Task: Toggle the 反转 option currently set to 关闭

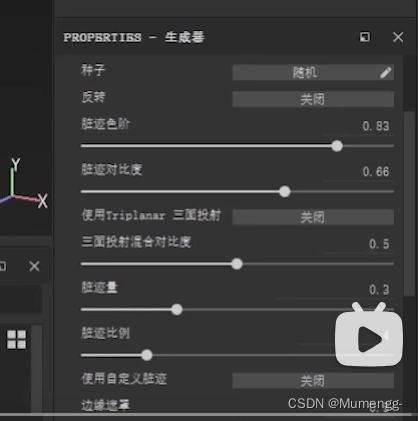Action: (313, 99)
